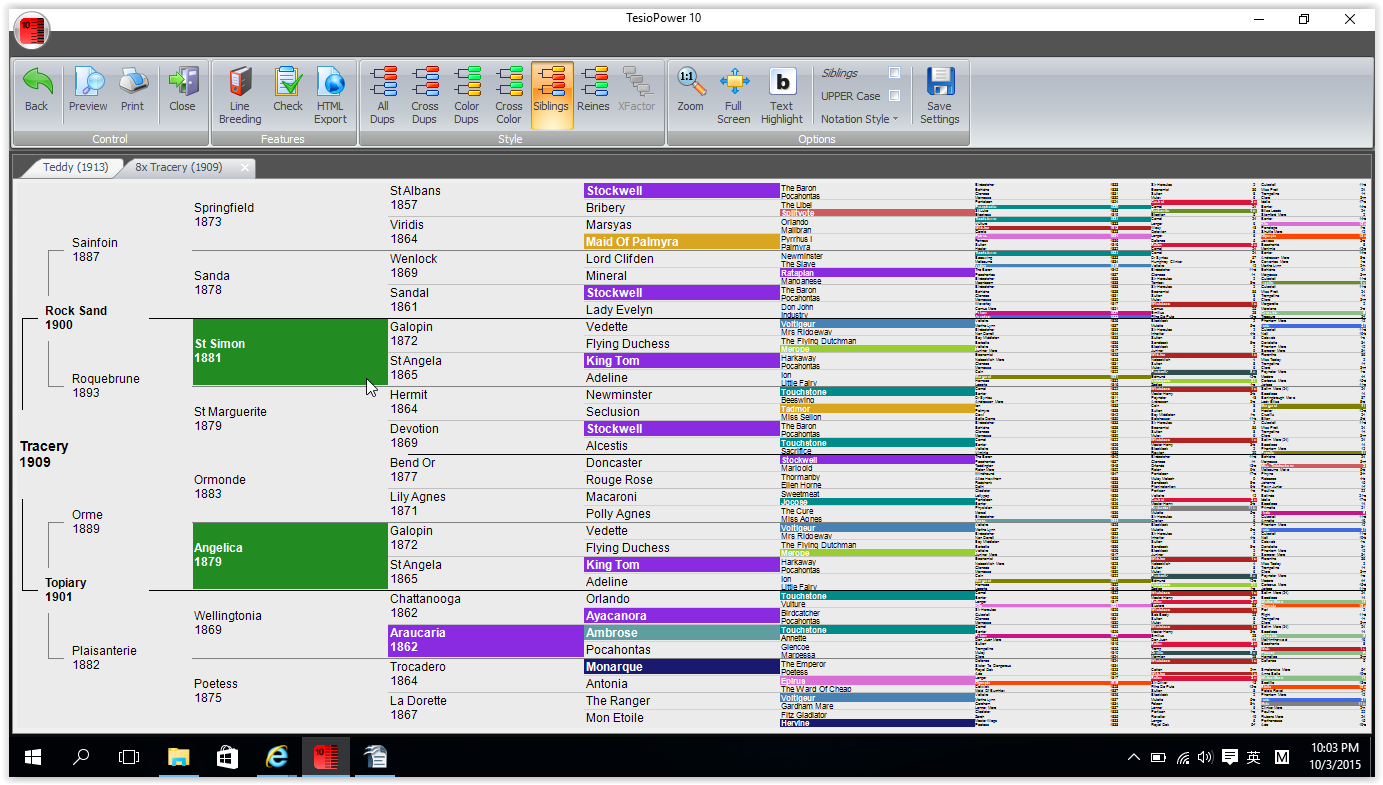Expand the Notation Style dropdown
This screenshot has width=1383, height=785.
[x=860, y=119]
